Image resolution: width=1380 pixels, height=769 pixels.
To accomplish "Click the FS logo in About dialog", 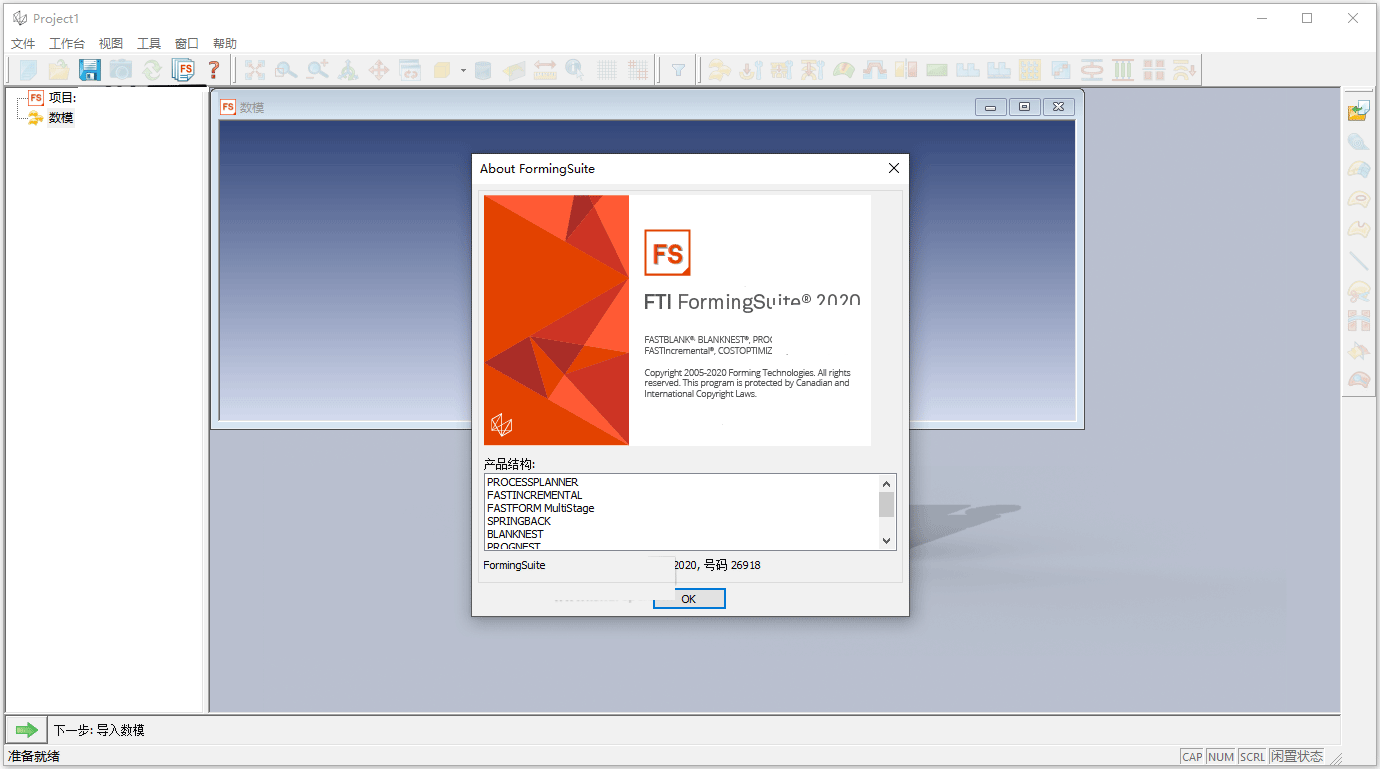I will coord(667,252).
